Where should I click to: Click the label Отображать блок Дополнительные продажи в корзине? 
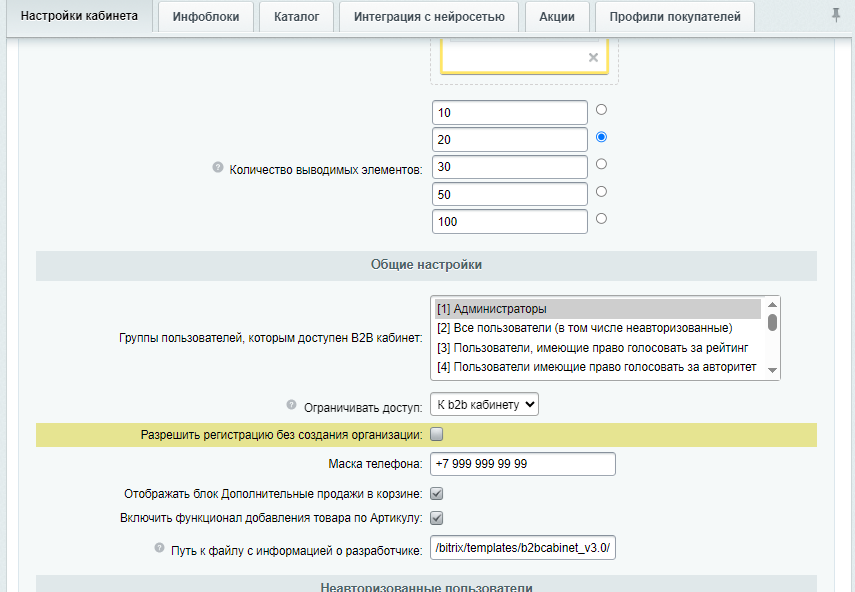coord(273,494)
